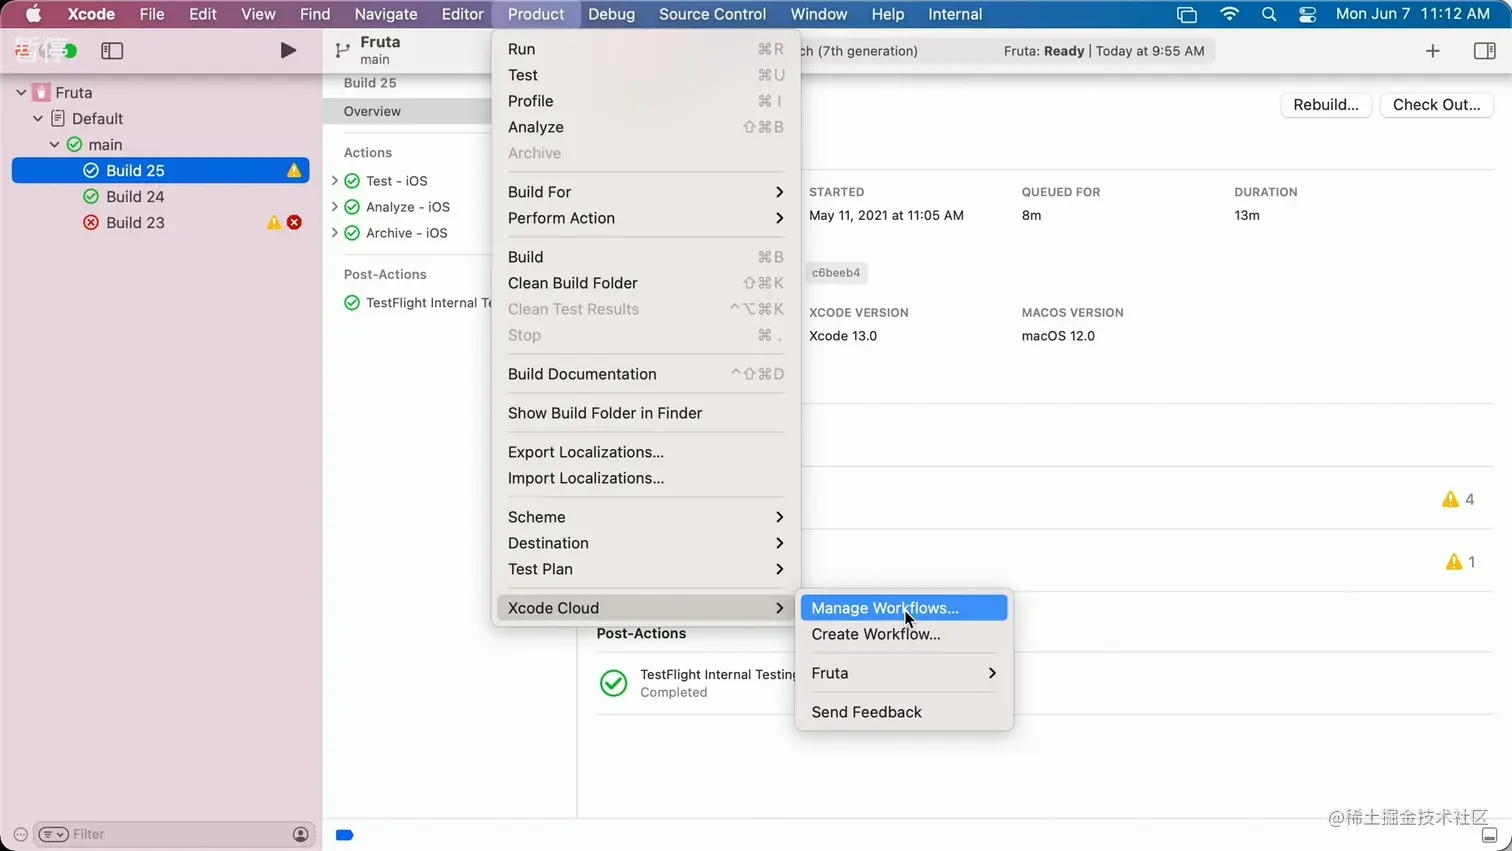Click the green success icon beside main branch
The image size is (1512, 851).
point(75,144)
